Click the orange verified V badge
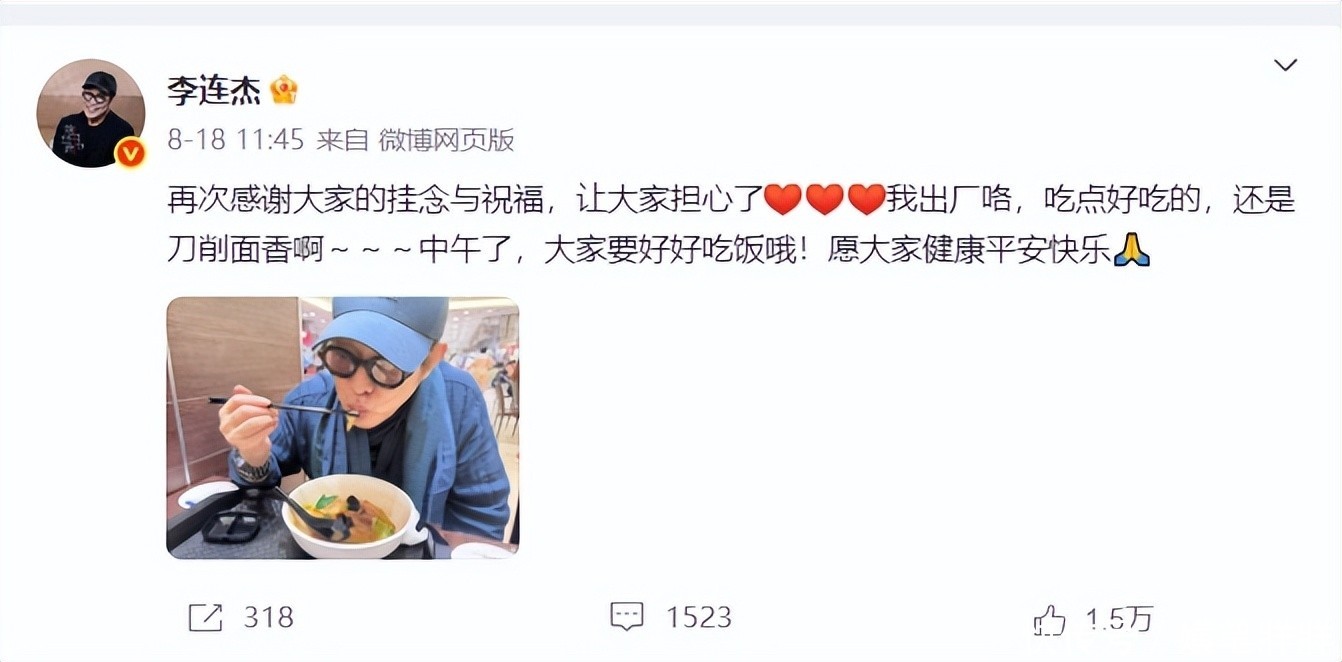Image resolution: width=1342 pixels, height=662 pixels. [130, 153]
